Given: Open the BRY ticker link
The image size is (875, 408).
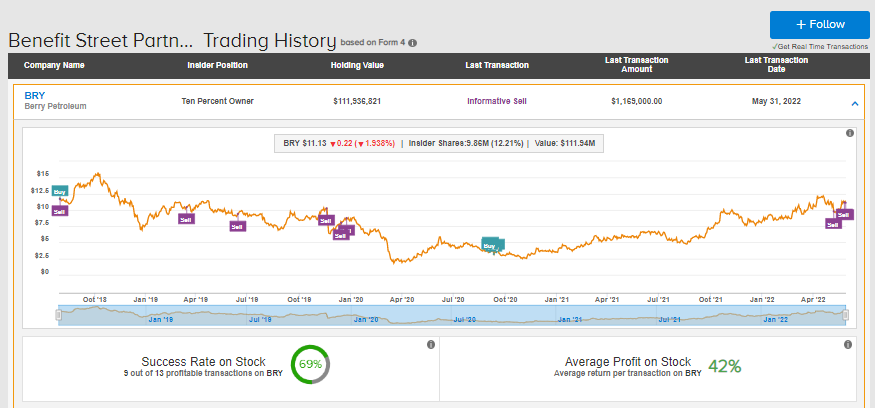Looking at the screenshot, I should [35, 95].
